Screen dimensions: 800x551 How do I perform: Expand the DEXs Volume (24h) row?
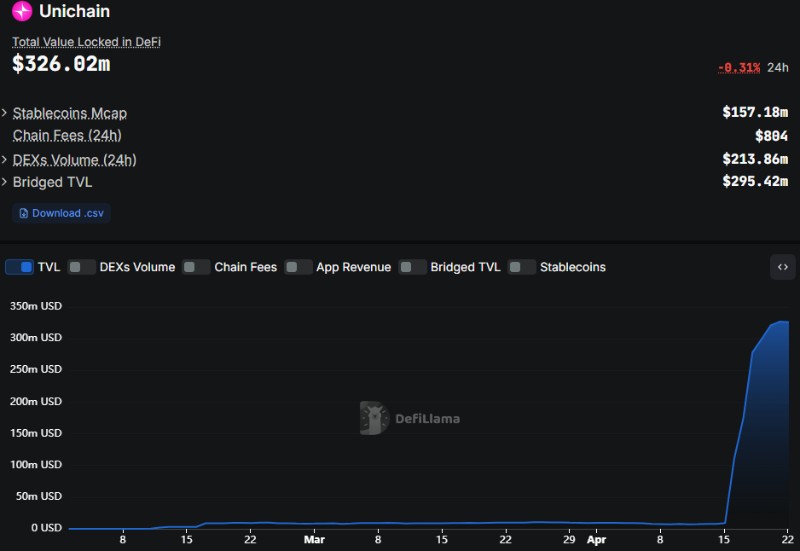point(5,160)
